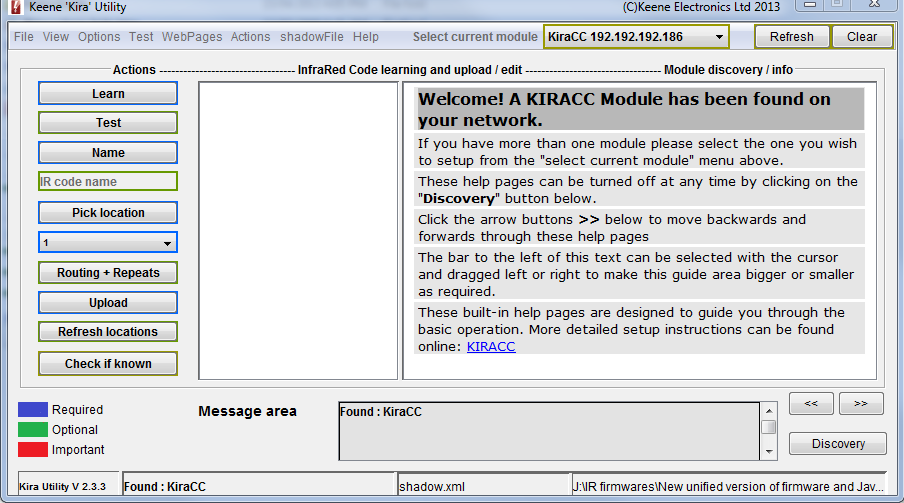Open the shadowFile menu
The image size is (904, 503).
tap(311, 37)
